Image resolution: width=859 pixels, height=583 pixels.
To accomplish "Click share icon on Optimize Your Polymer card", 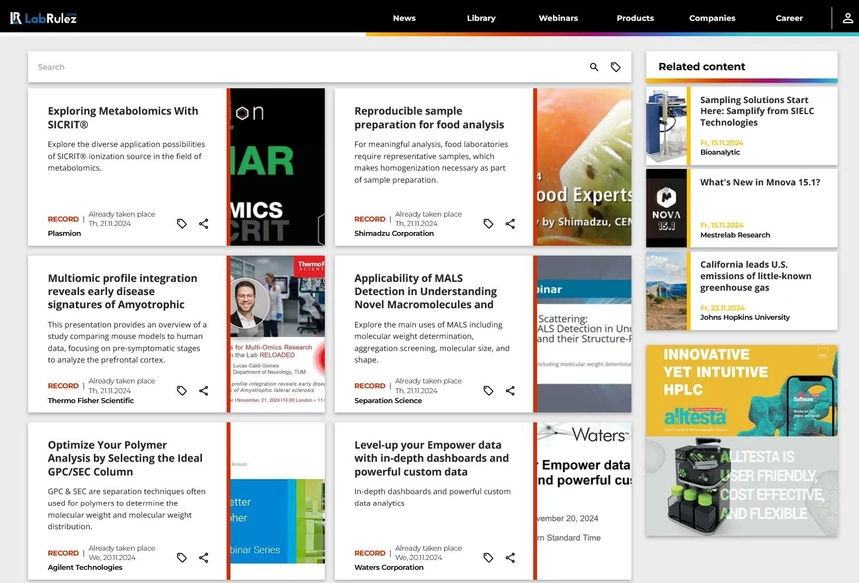I will pos(204,558).
